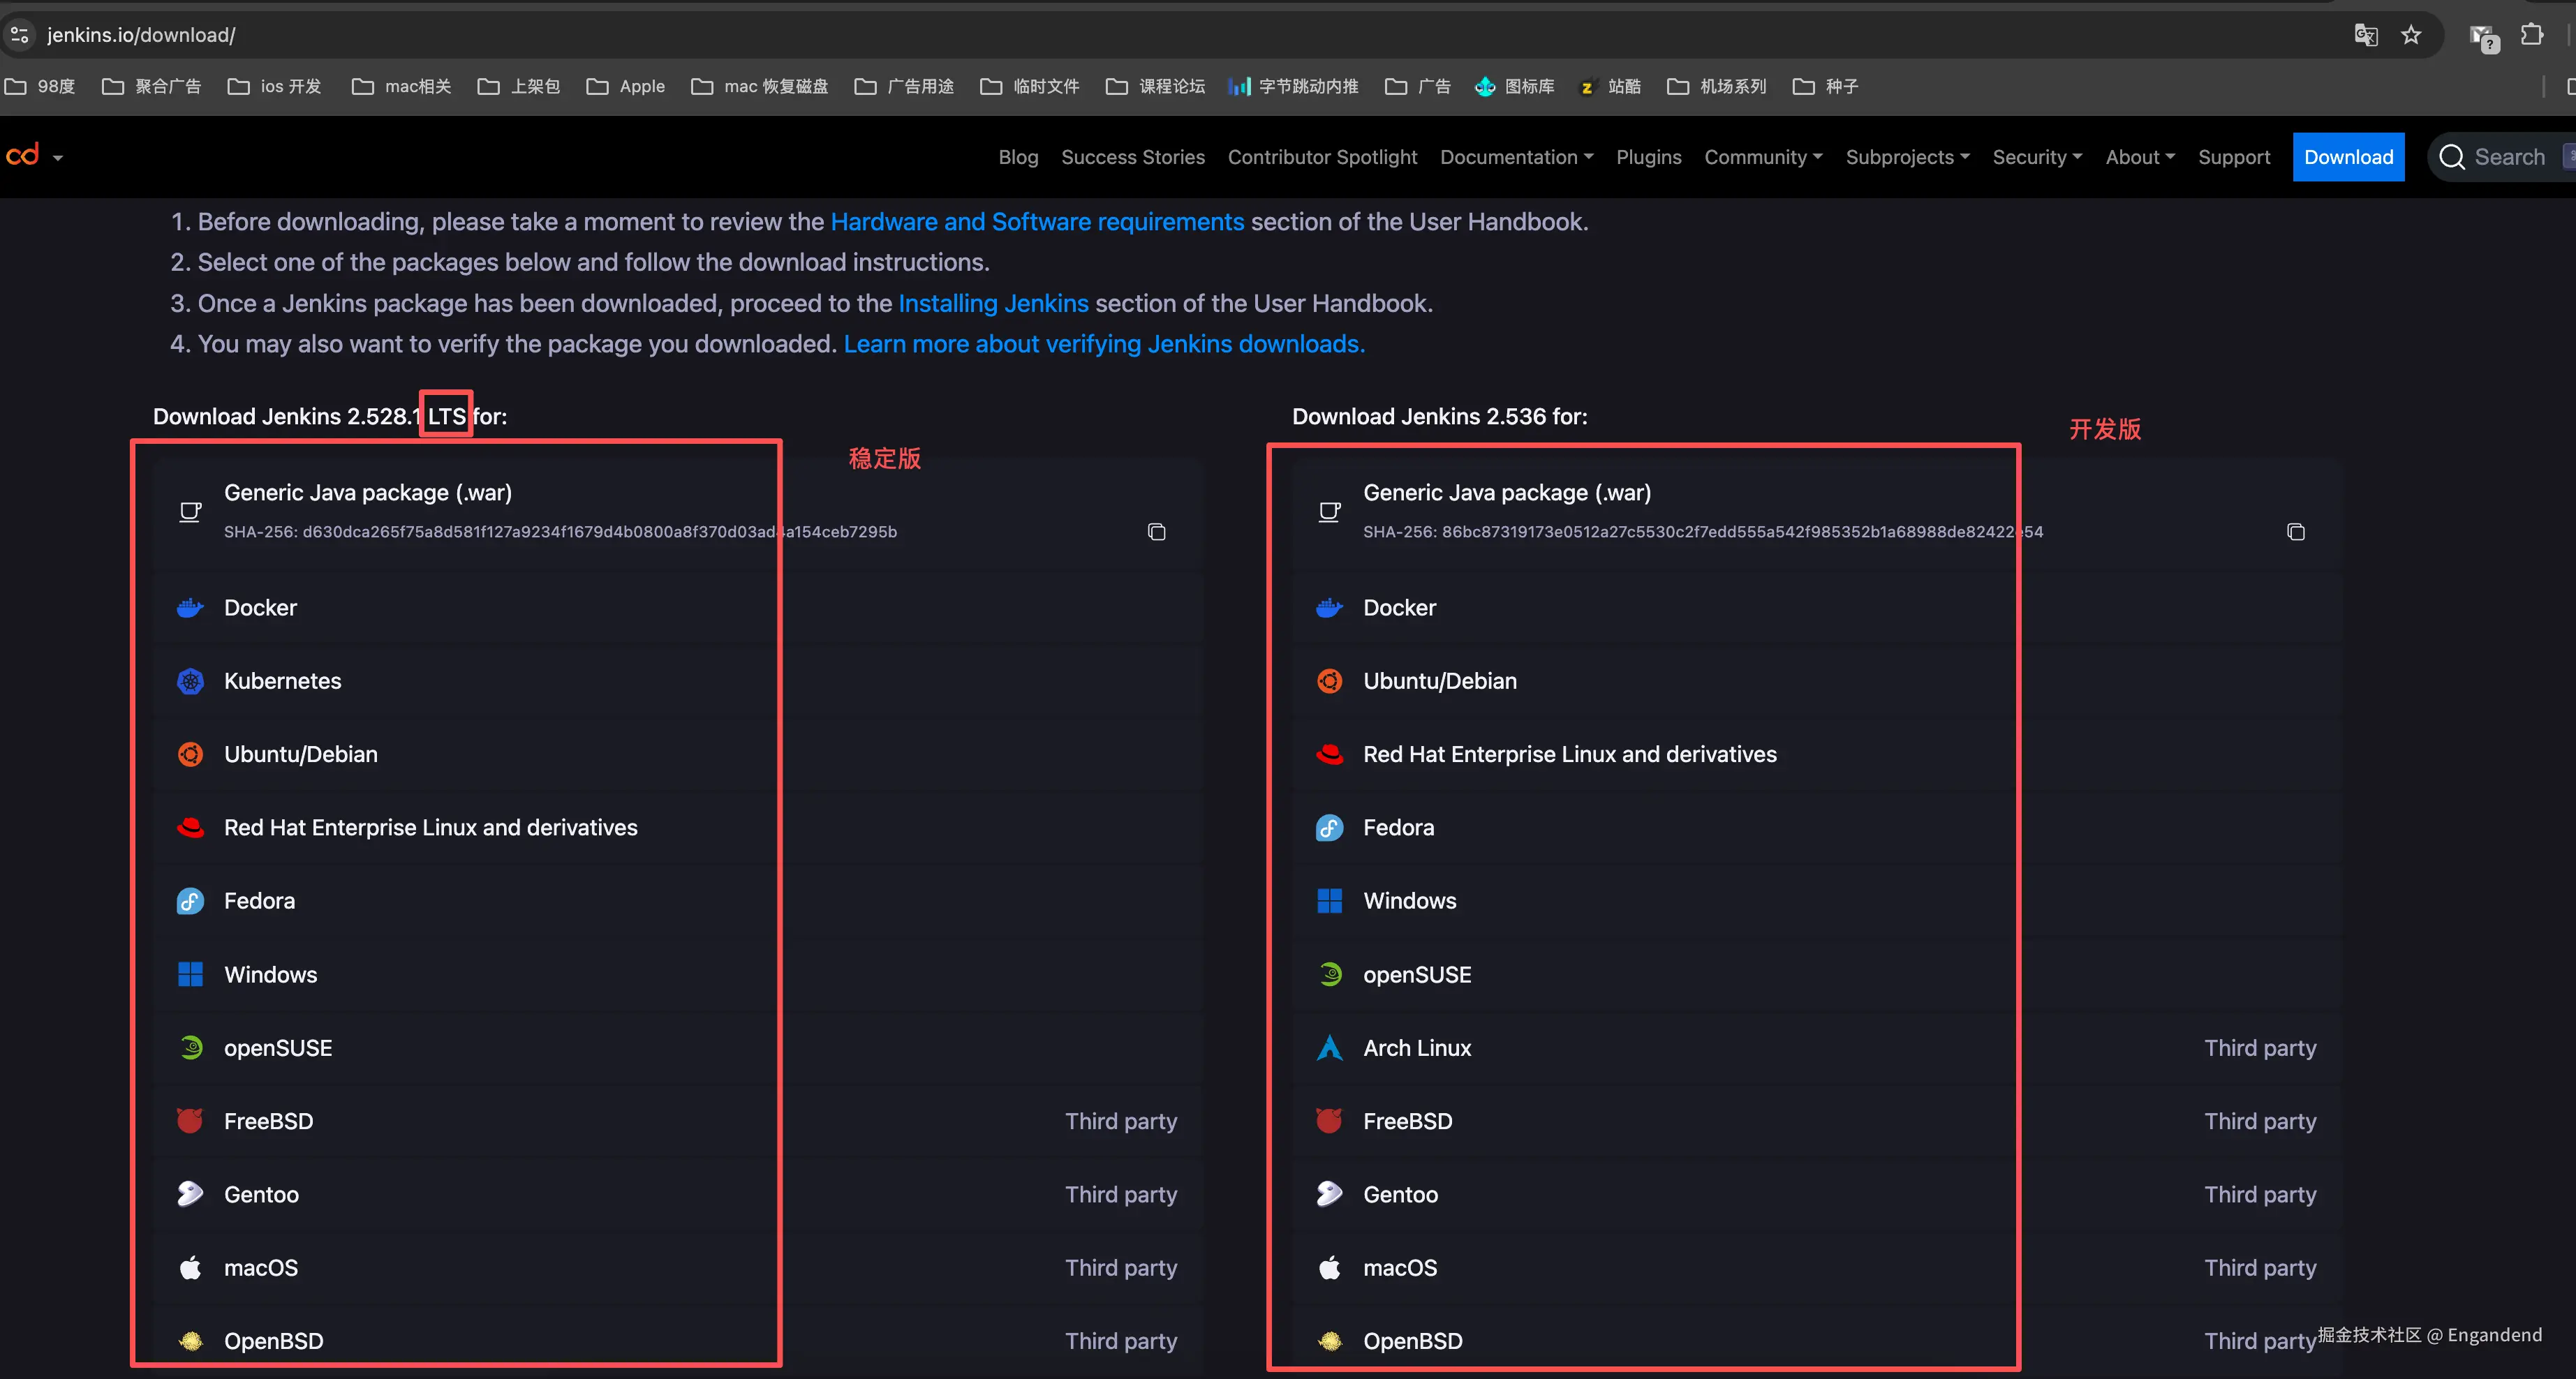Copy the weekly 2.536 SHA-256 hash
Image resolution: width=2576 pixels, height=1379 pixels.
[2295, 532]
